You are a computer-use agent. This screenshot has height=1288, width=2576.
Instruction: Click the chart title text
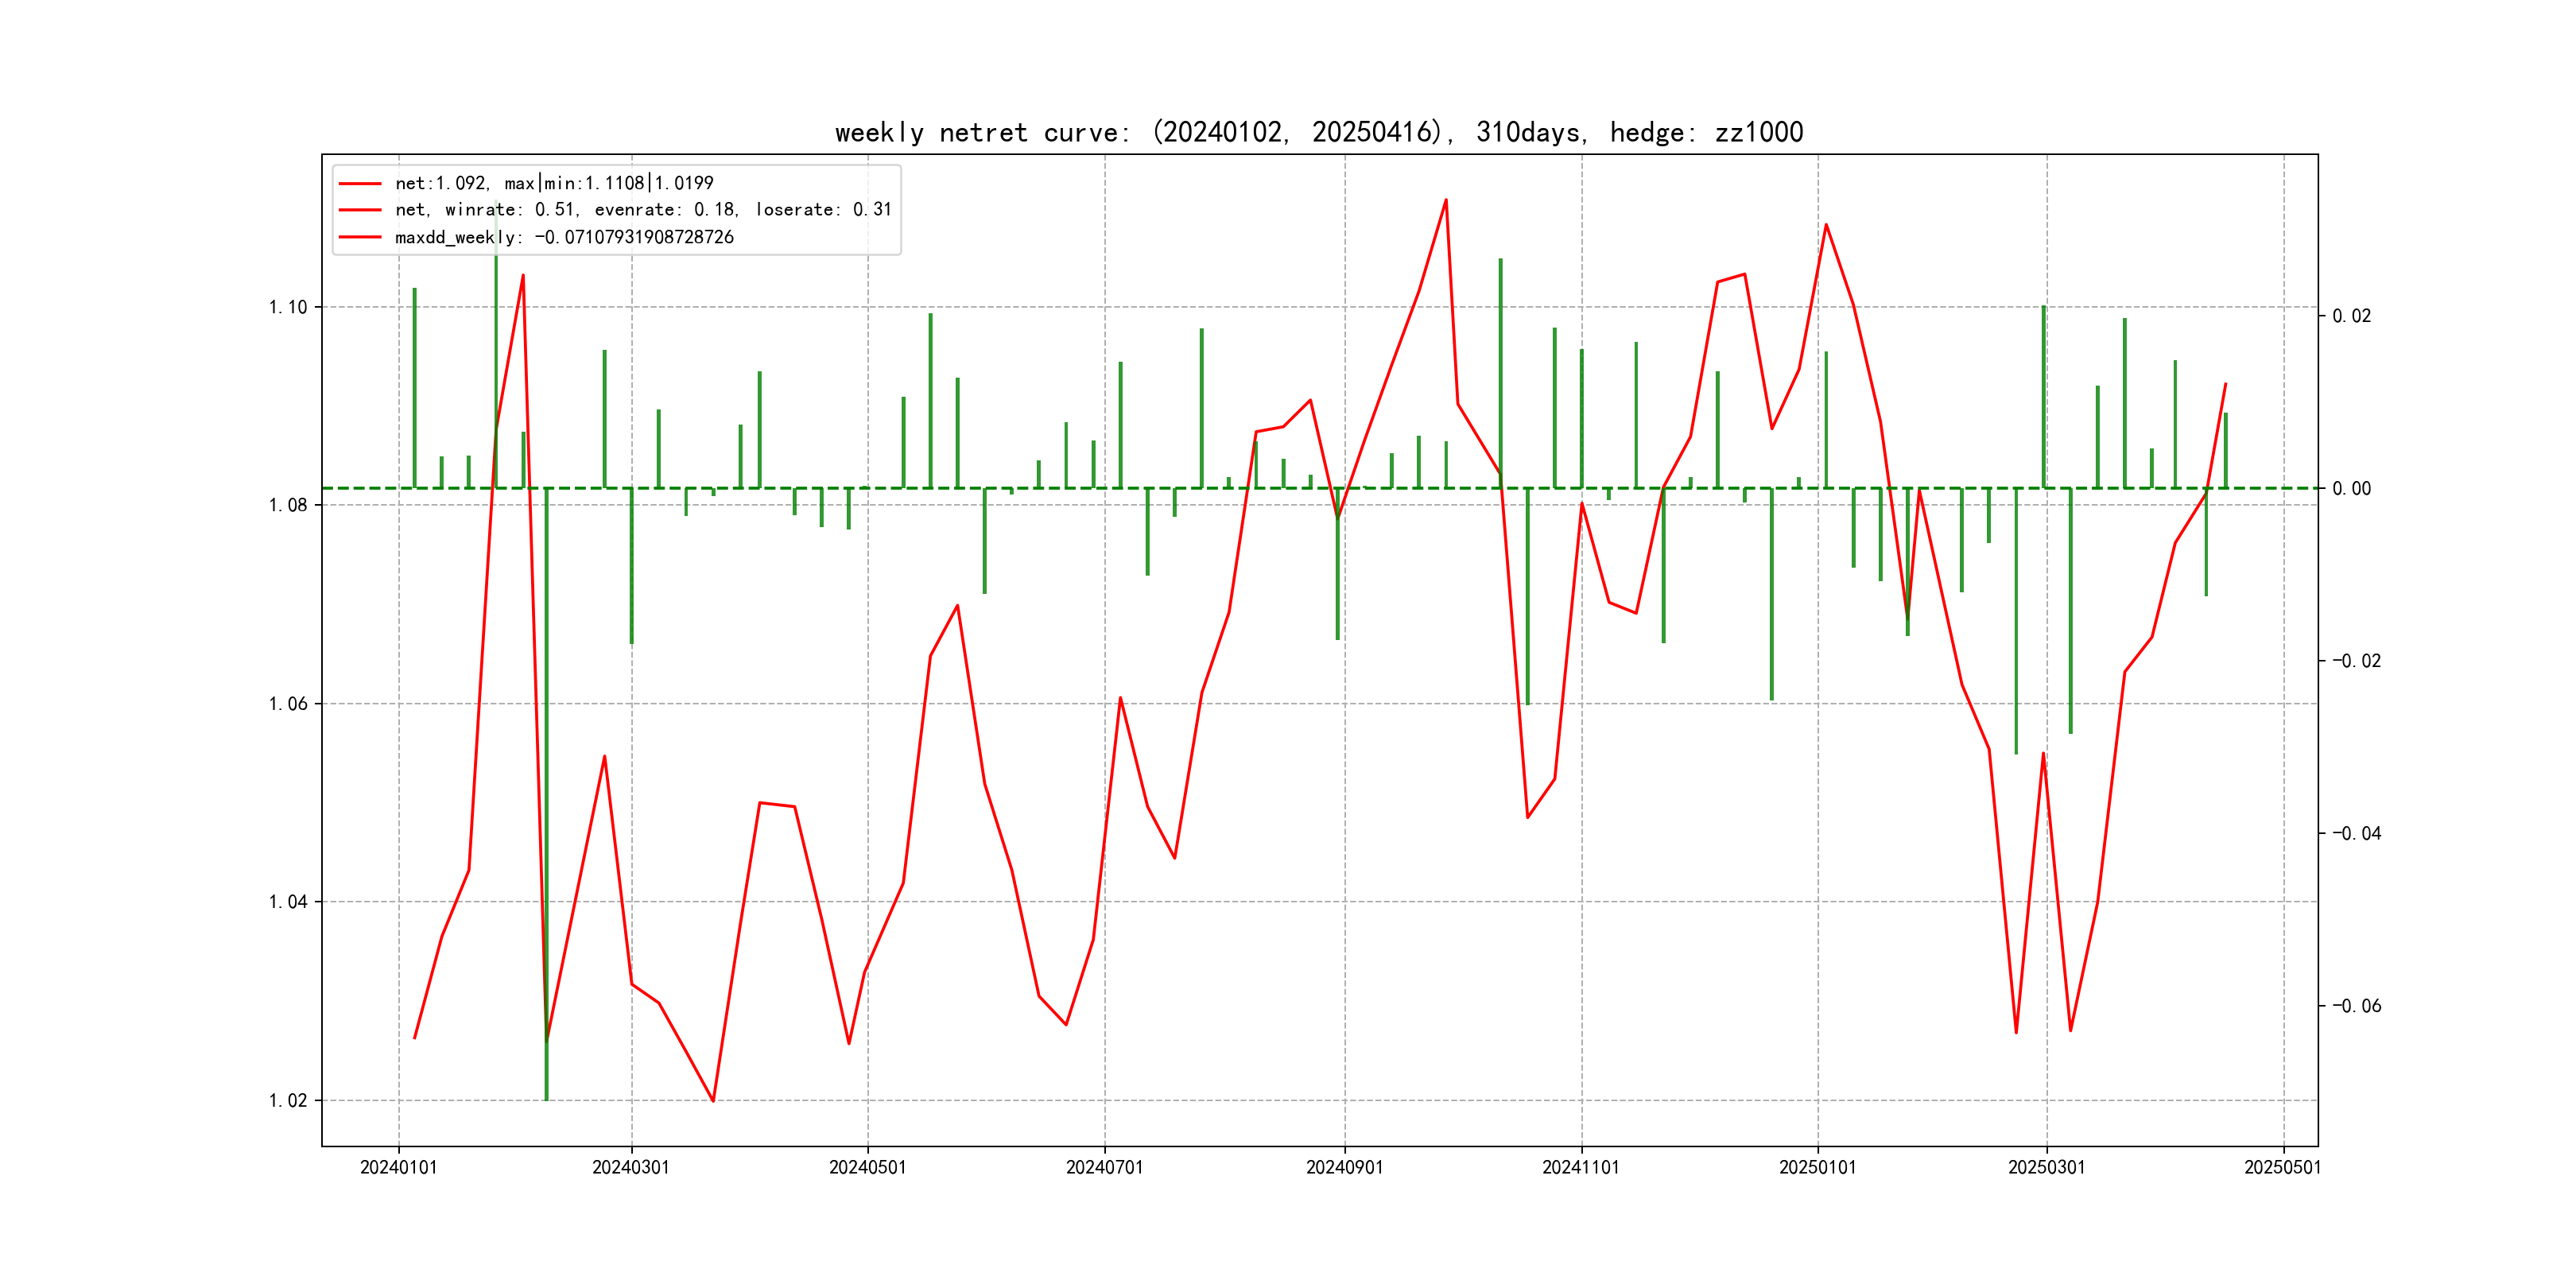pyautogui.click(x=1318, y=132)
